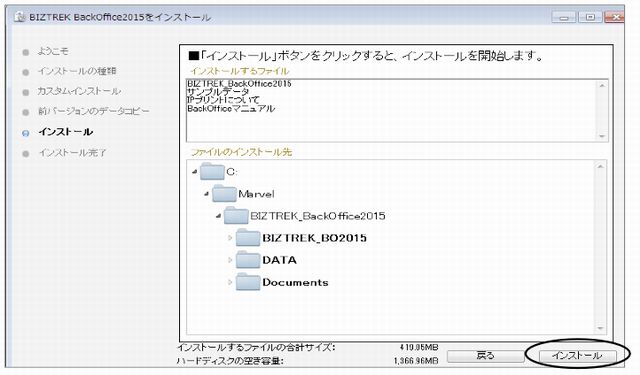Click the Documents folder label

pos(295,282)
